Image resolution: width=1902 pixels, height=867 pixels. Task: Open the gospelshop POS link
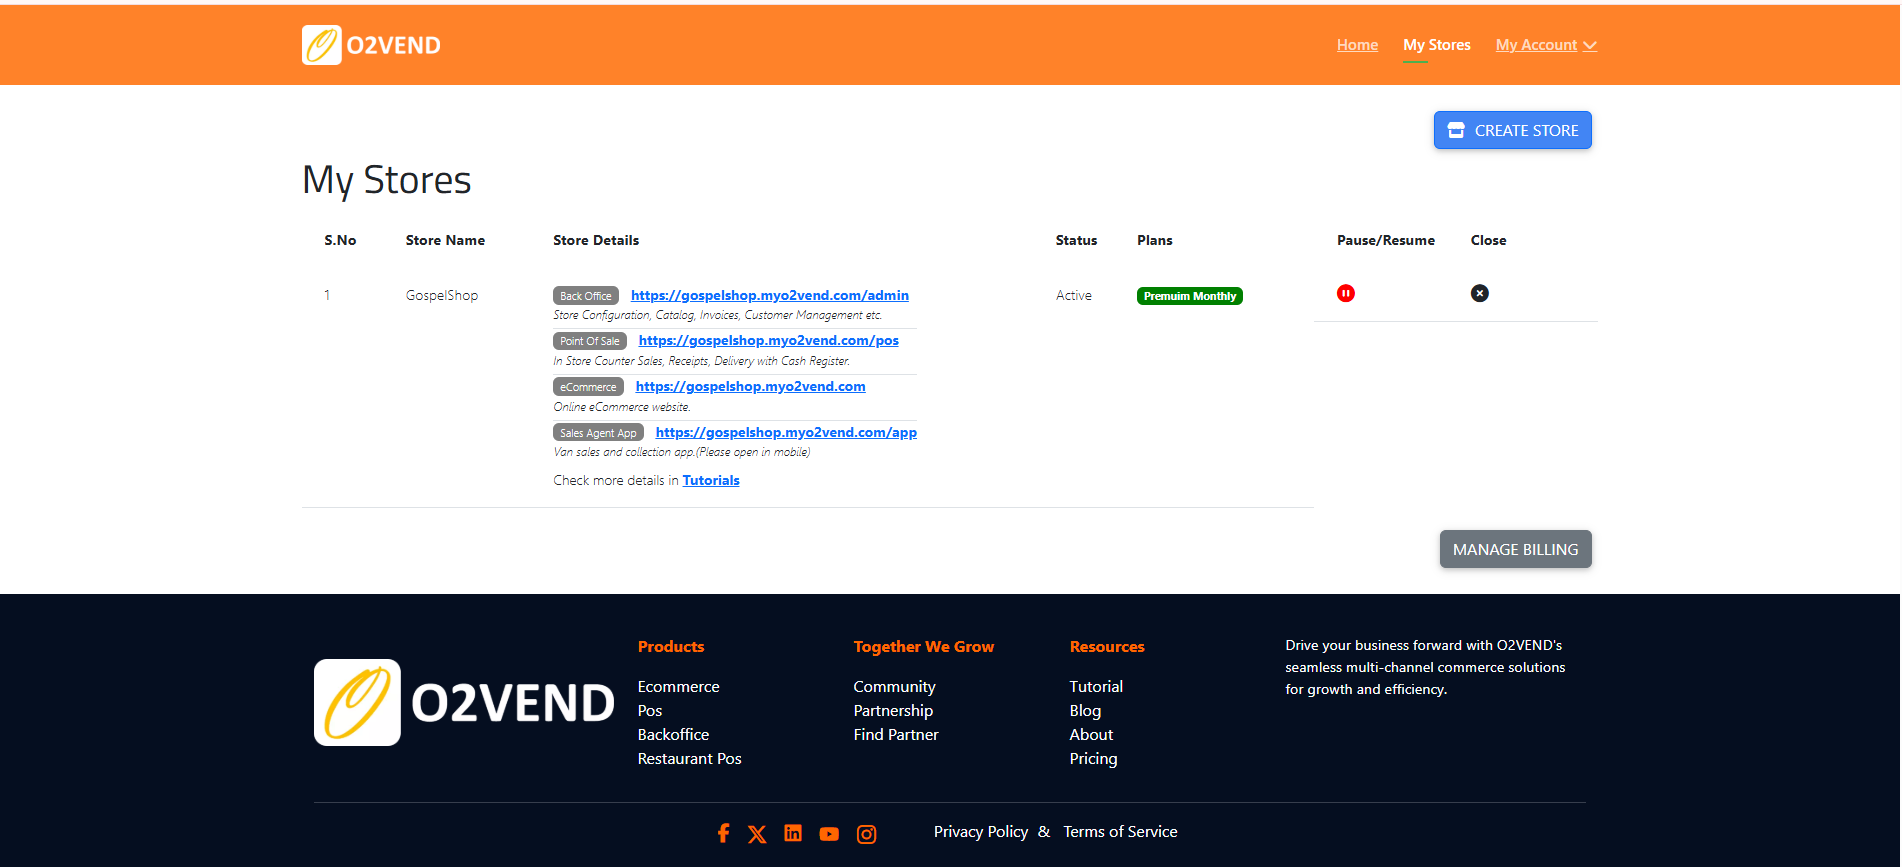(x=769, y=340)
